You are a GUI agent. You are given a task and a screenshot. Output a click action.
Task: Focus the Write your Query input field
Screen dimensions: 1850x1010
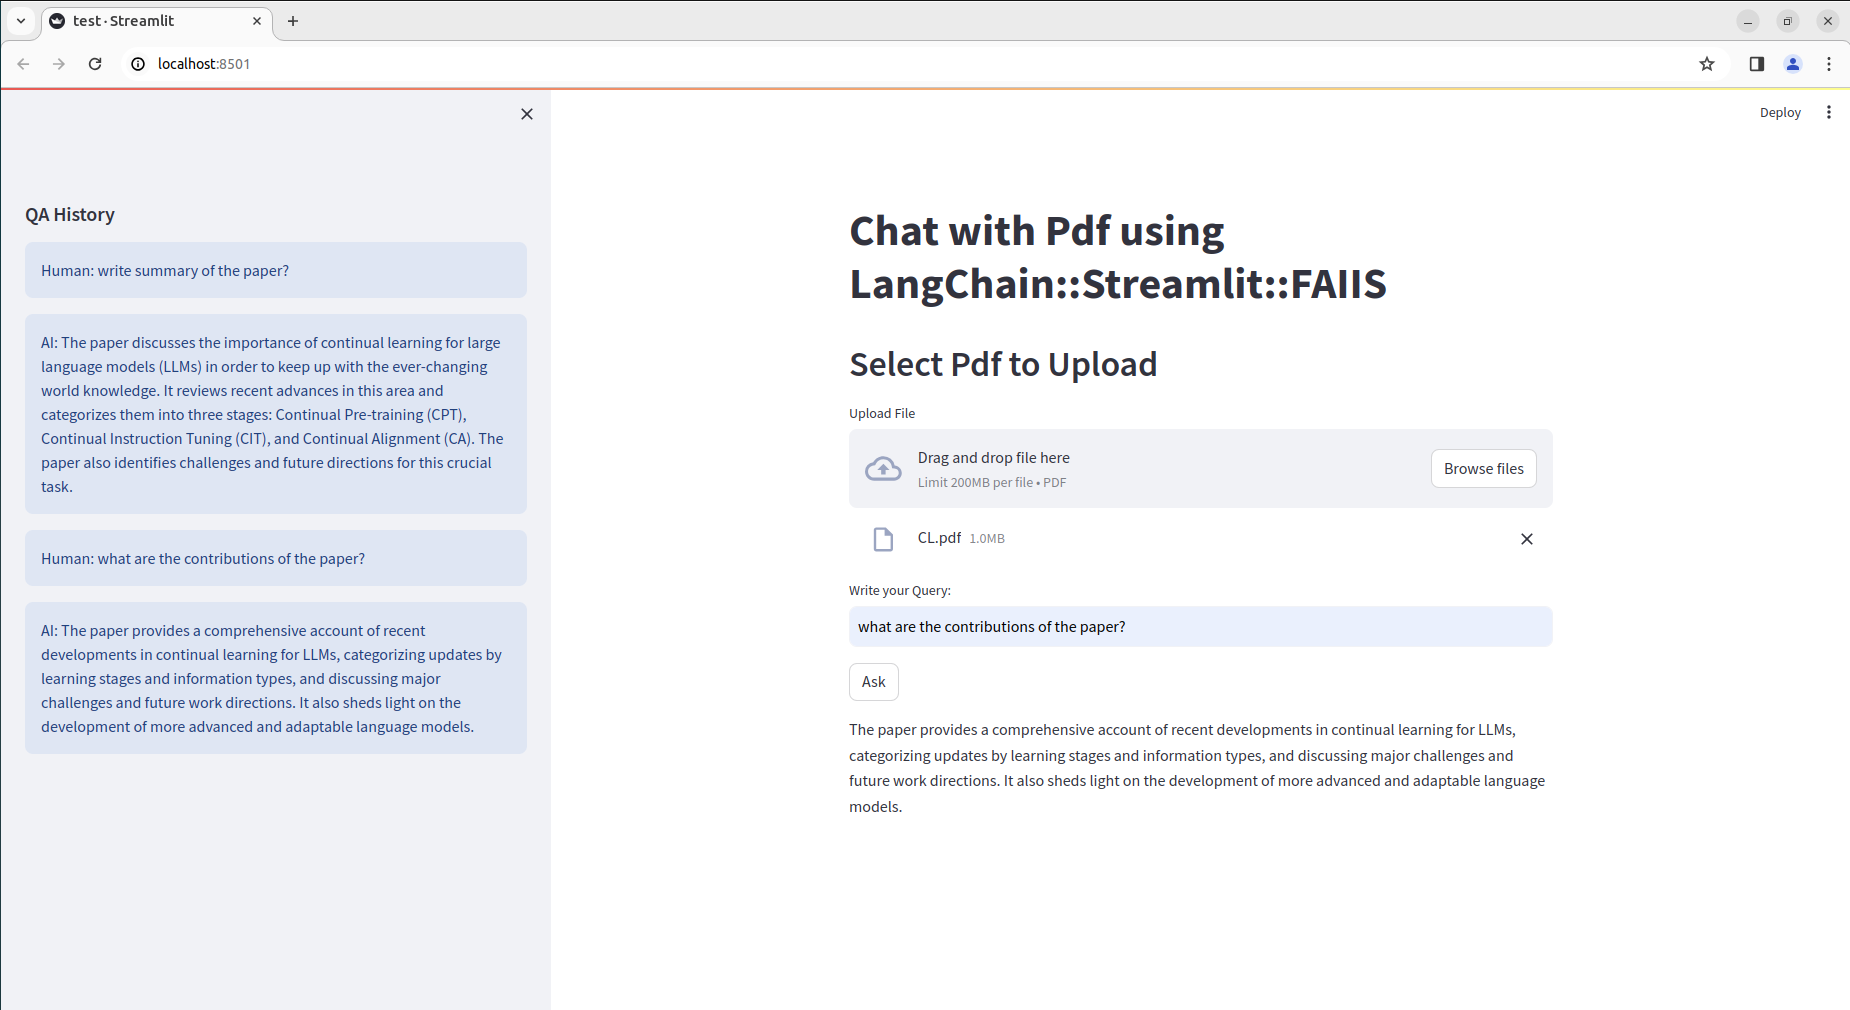1200,627
